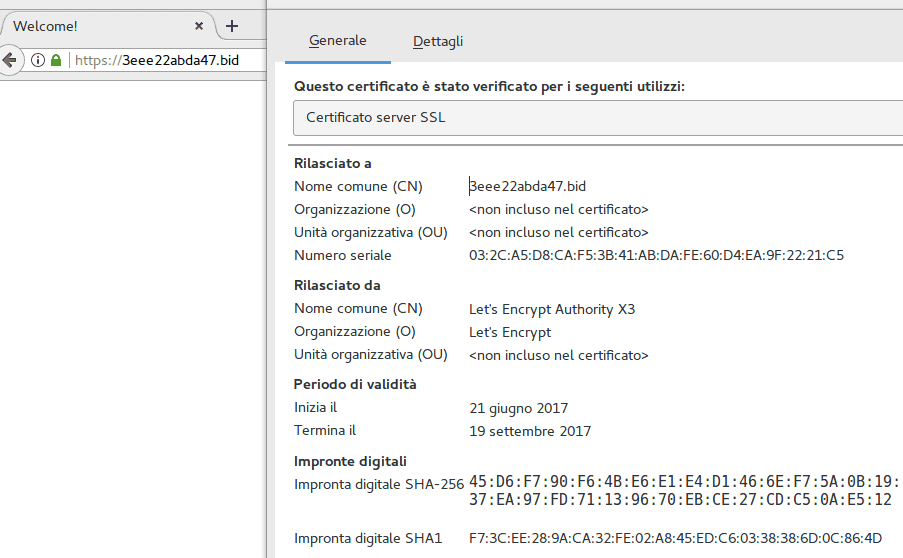Screen dimensions: 903x558
Task: Close the Welcome! browser tab
Action: pos(200,26)
